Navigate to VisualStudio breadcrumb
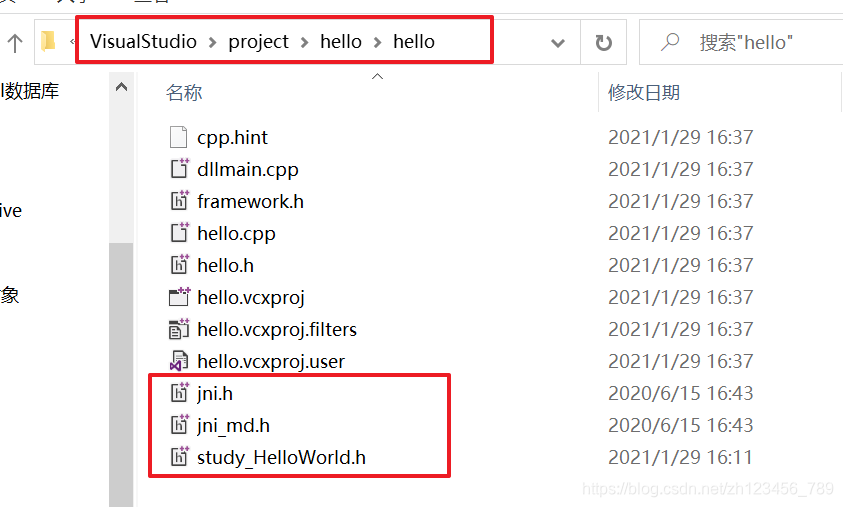Viewport: 843px width, 507px height. click(x=143, y=41)
